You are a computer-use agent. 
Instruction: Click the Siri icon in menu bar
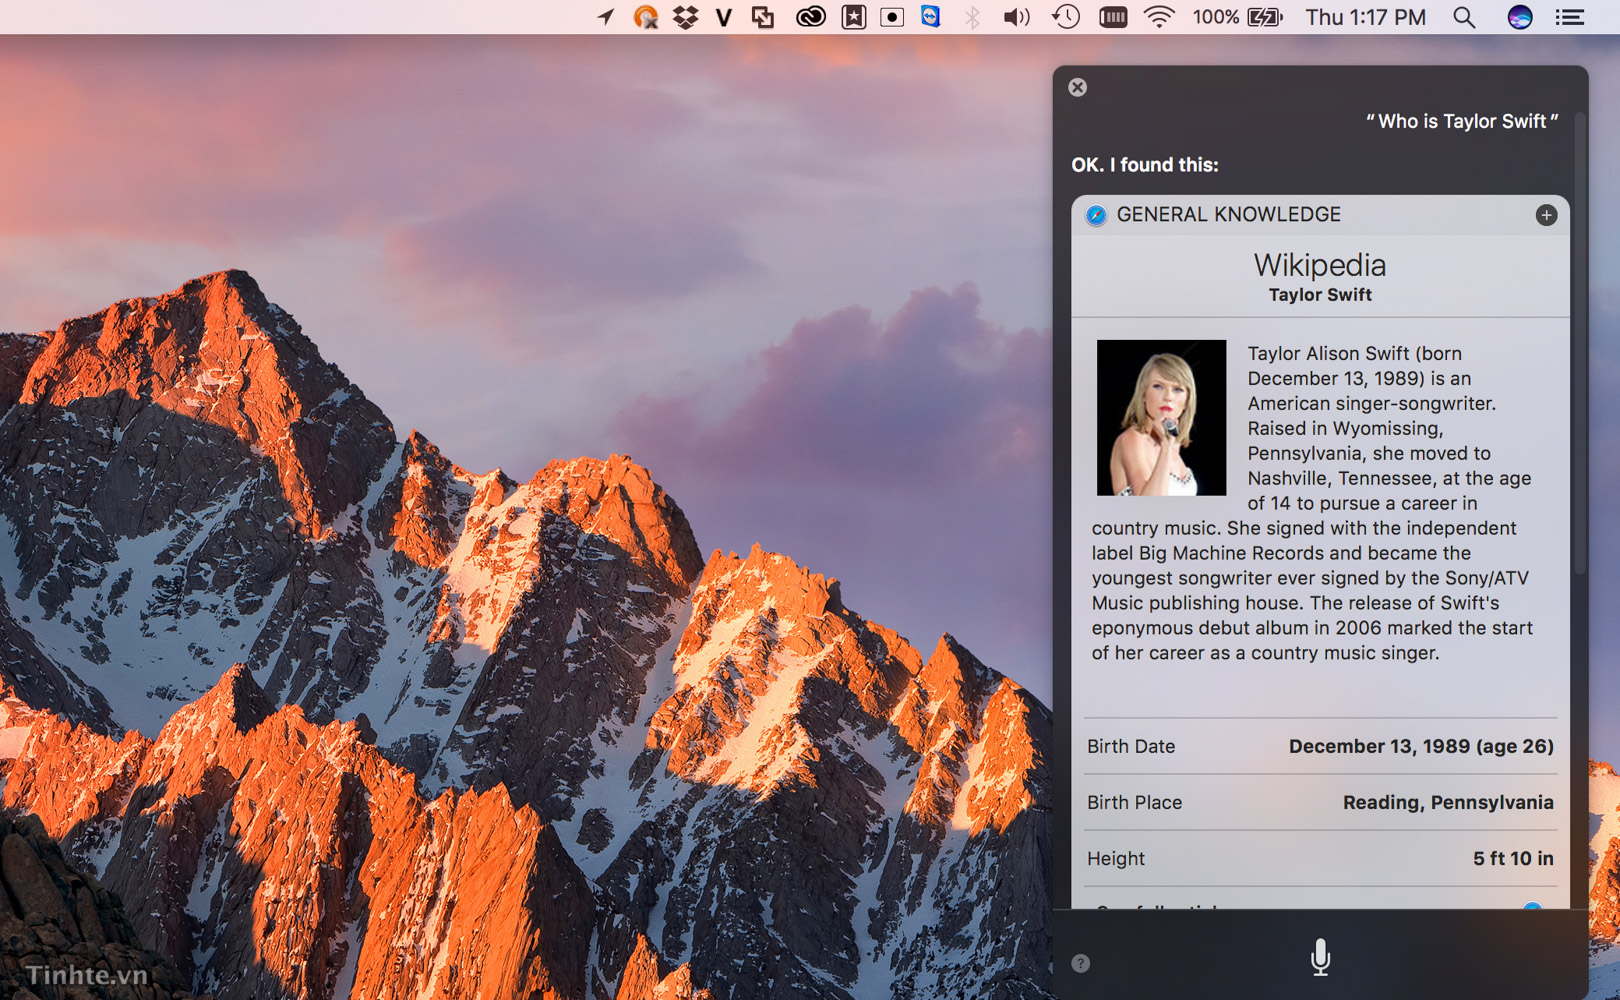pos(1520,17)
